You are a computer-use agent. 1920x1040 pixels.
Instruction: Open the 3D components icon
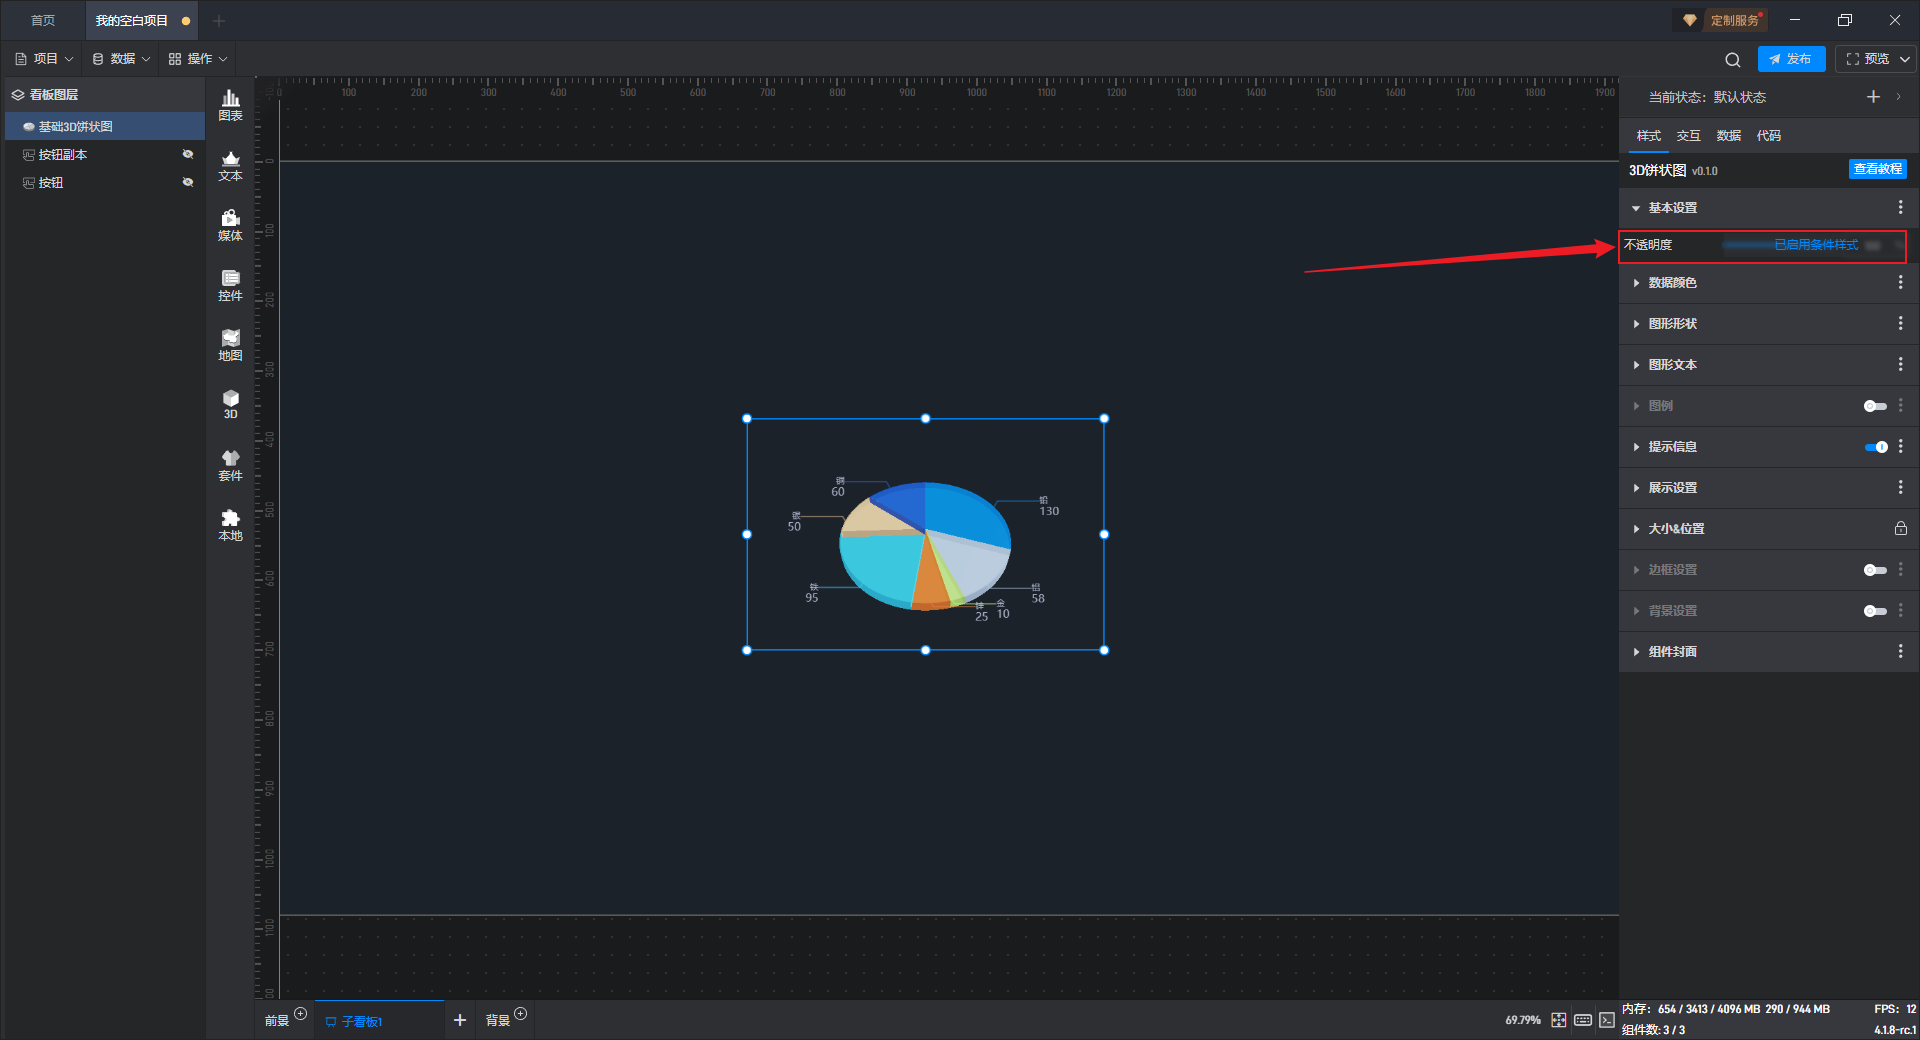coord(230,404)
